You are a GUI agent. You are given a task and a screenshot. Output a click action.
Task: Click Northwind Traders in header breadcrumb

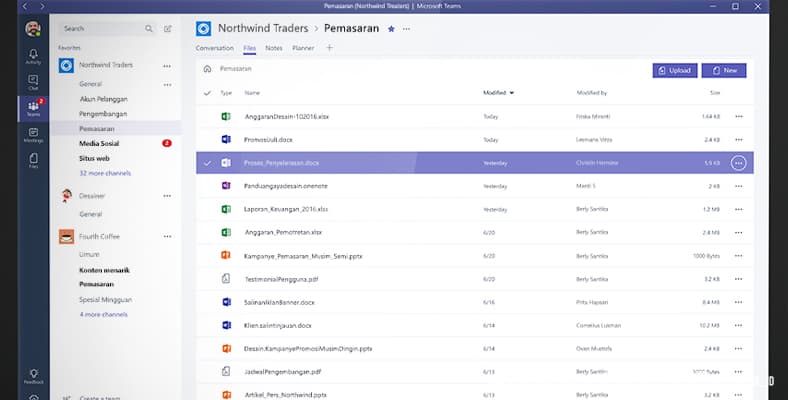(x=263, y=29)
